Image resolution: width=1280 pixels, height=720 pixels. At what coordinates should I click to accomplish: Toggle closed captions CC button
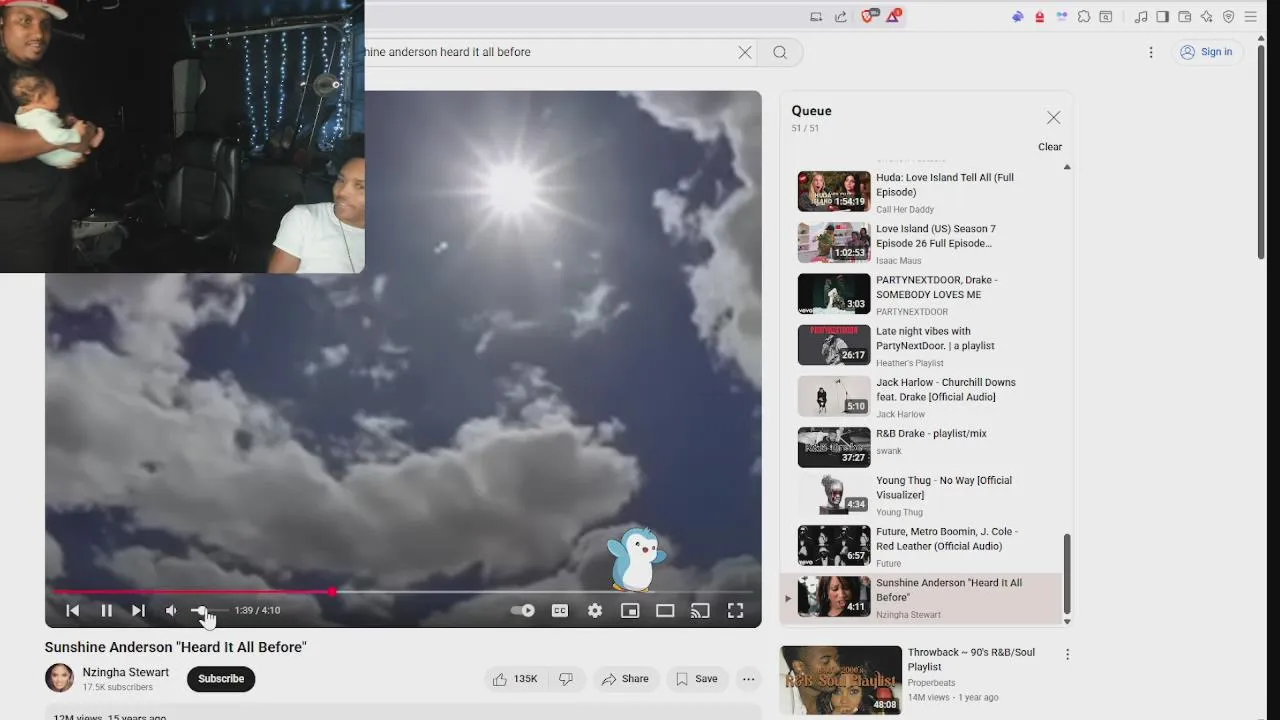(560, 611)
